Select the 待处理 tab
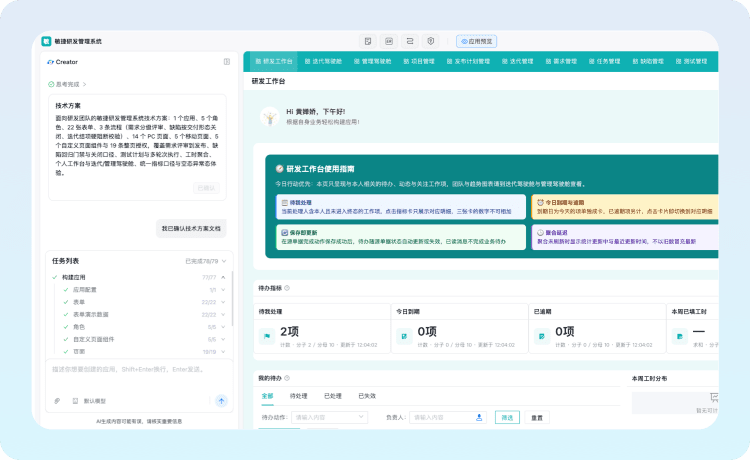 (x=298, y=396)
